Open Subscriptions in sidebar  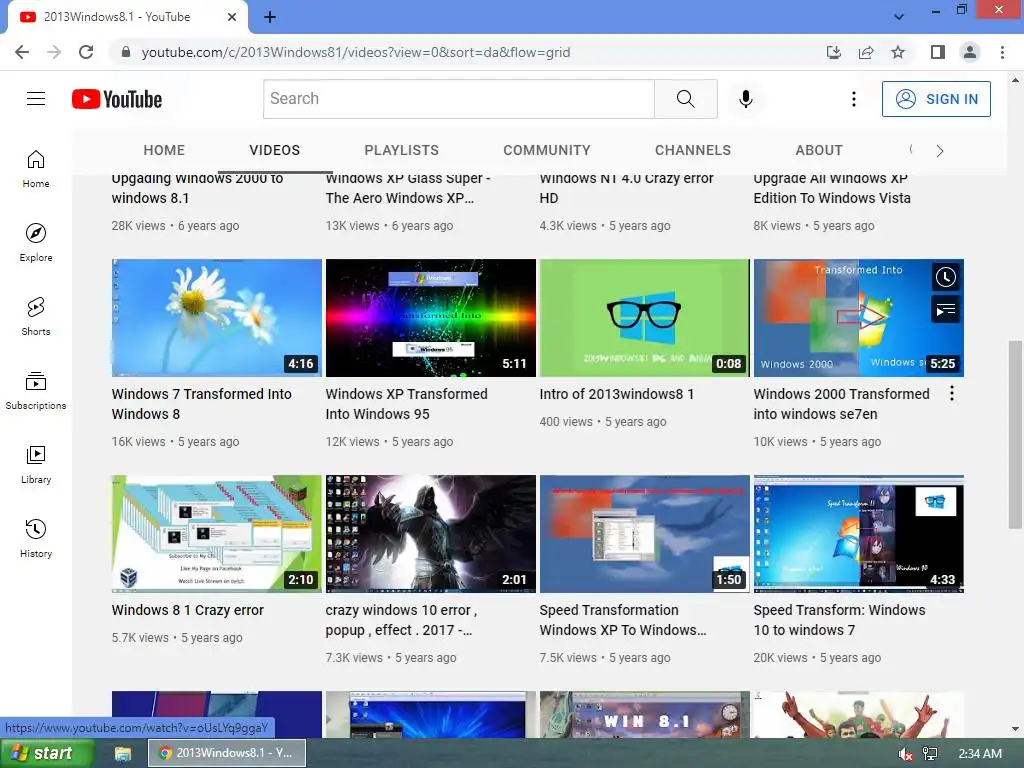click(x=36, y=390)
